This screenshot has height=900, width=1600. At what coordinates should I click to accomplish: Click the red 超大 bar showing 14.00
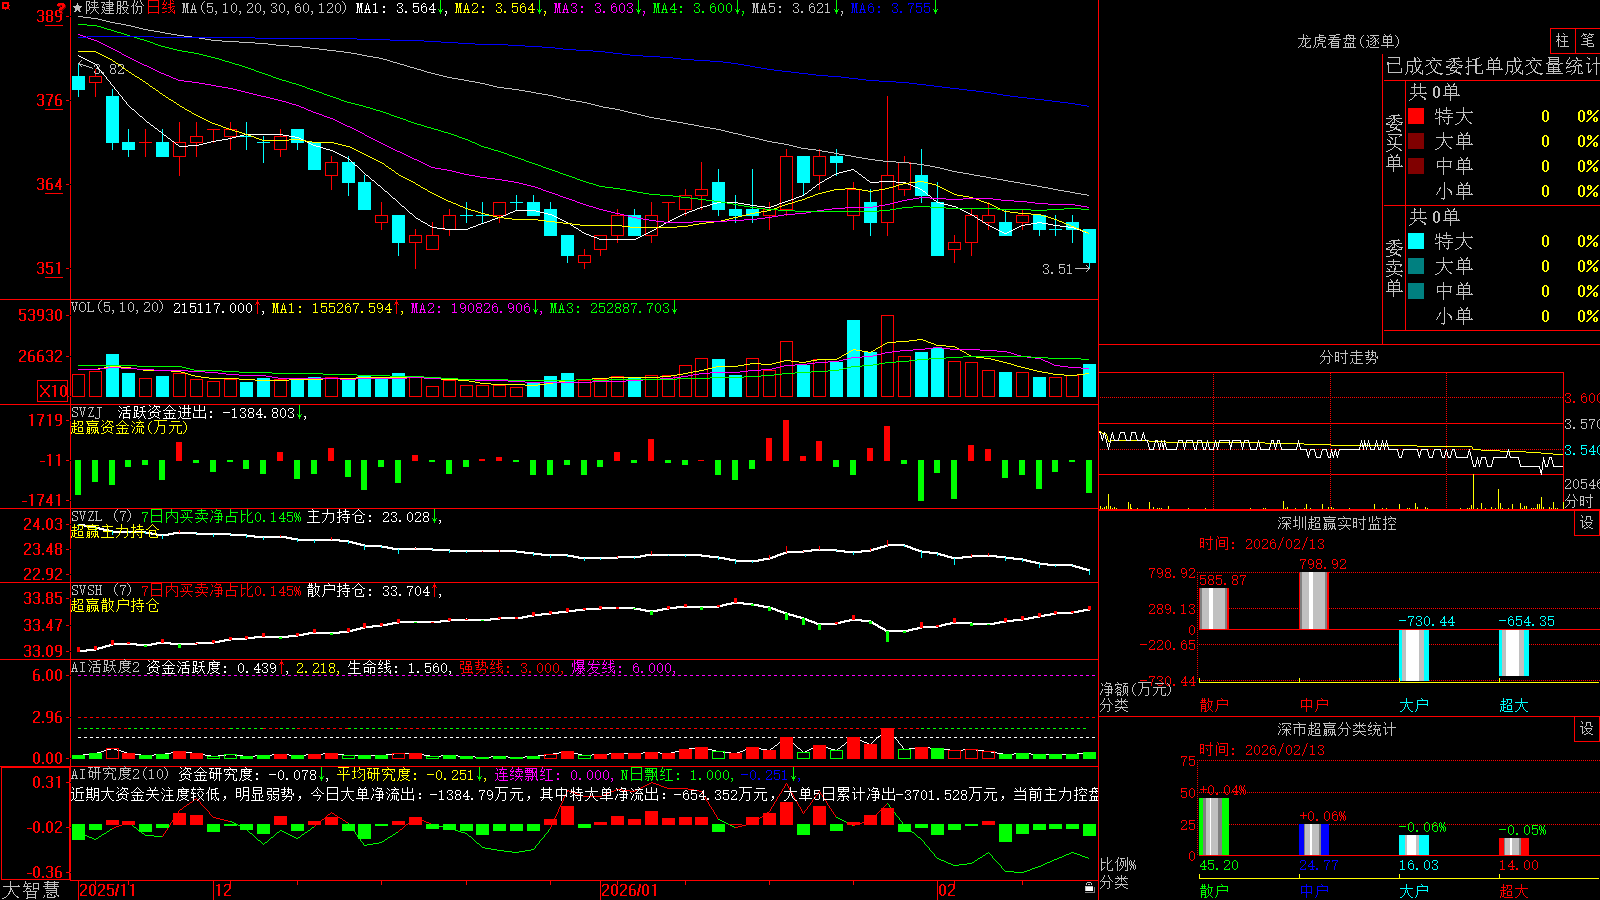pyautogui.click(x=1514, y=847)
